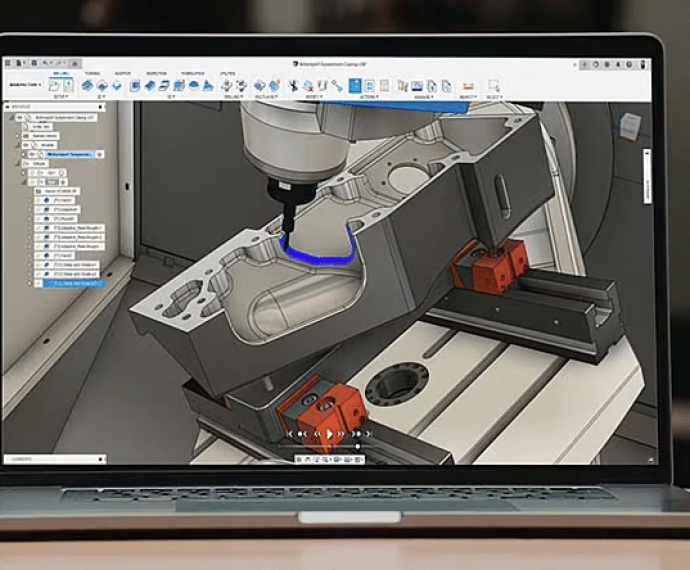The height and width of the screenshot is (570, 690).
Task: Select the first 2D milling operation icon
Action: pos(87,86)
